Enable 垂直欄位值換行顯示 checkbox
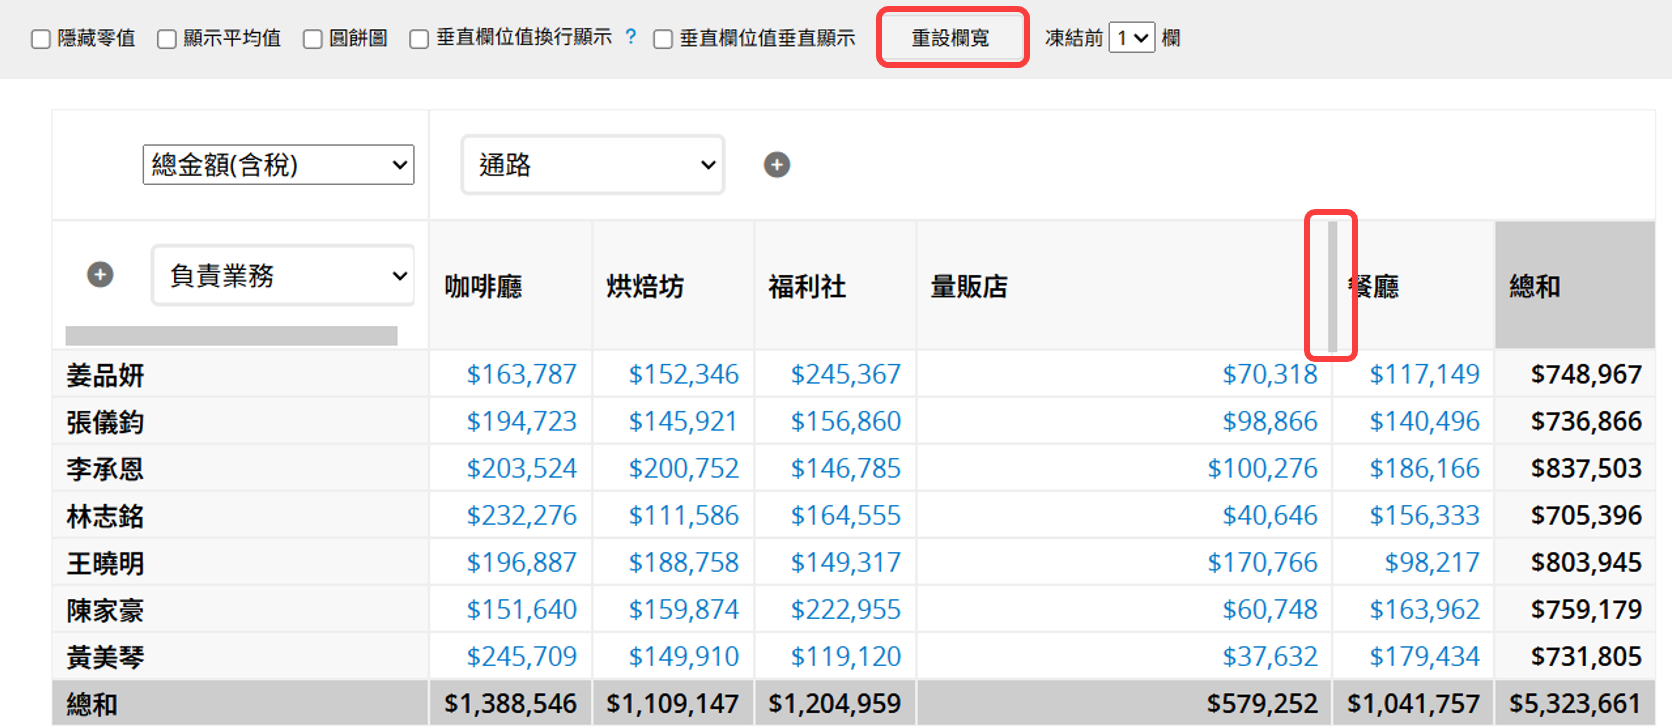This screenshot has height=728, width=1672. point(420,39)
